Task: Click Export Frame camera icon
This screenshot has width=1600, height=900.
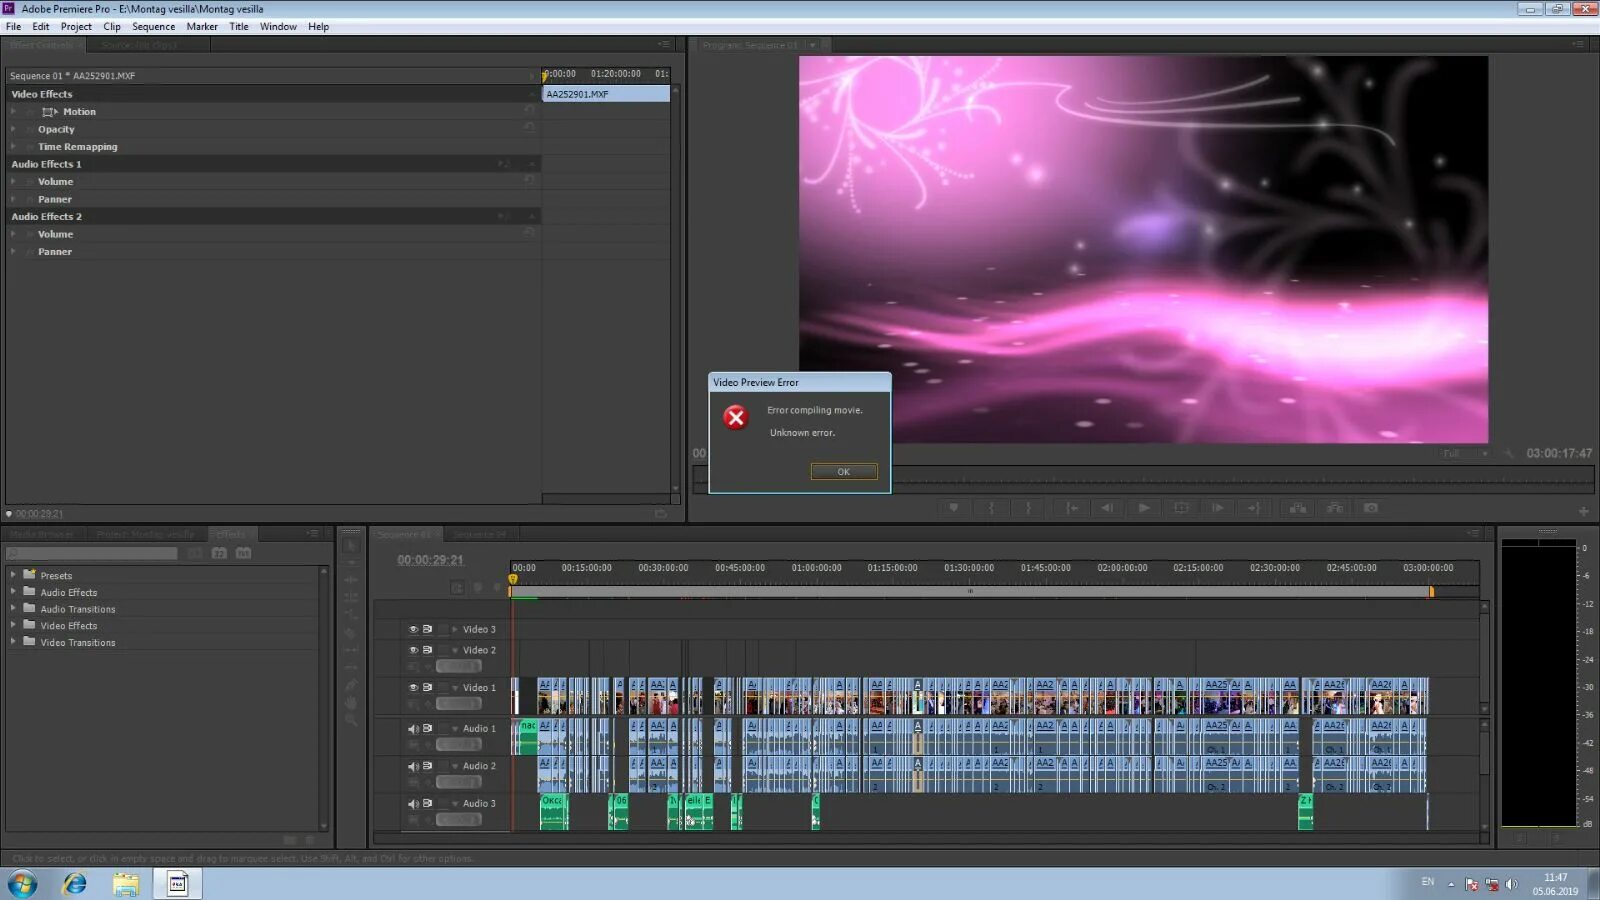Action: pos(1371,508)
